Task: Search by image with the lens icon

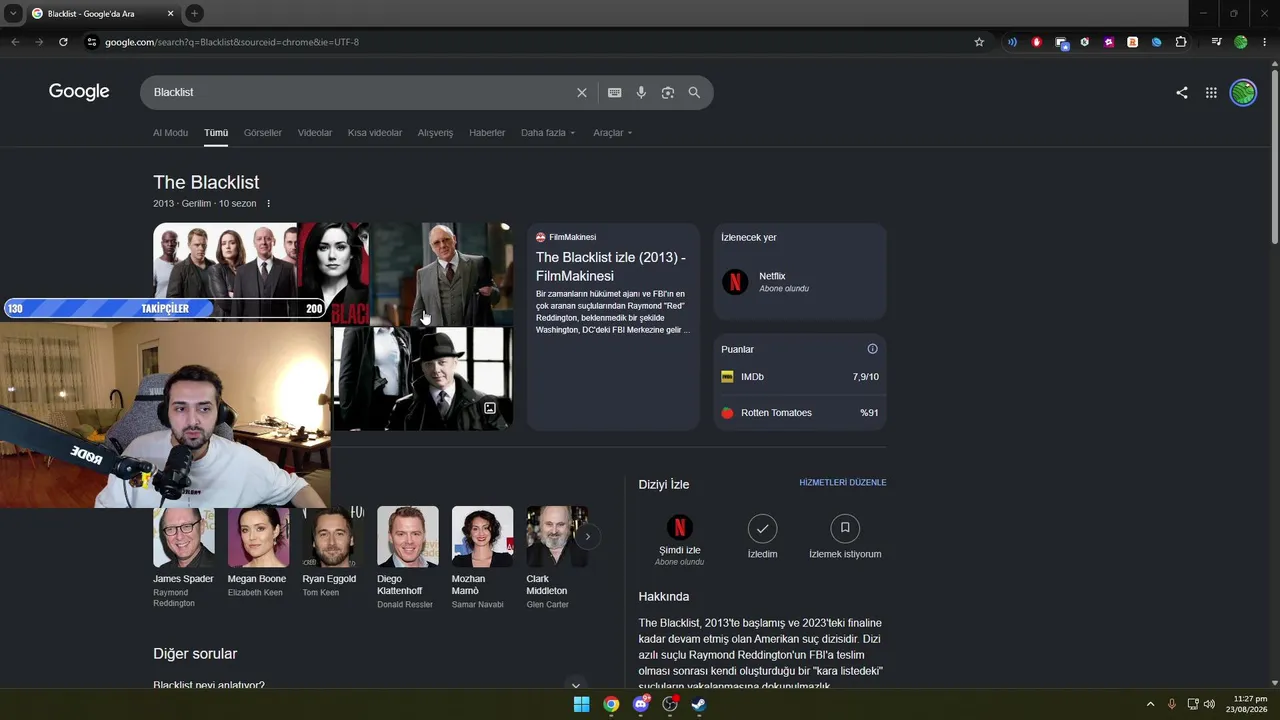Action: pyautogui.click(x=668, y=92)
